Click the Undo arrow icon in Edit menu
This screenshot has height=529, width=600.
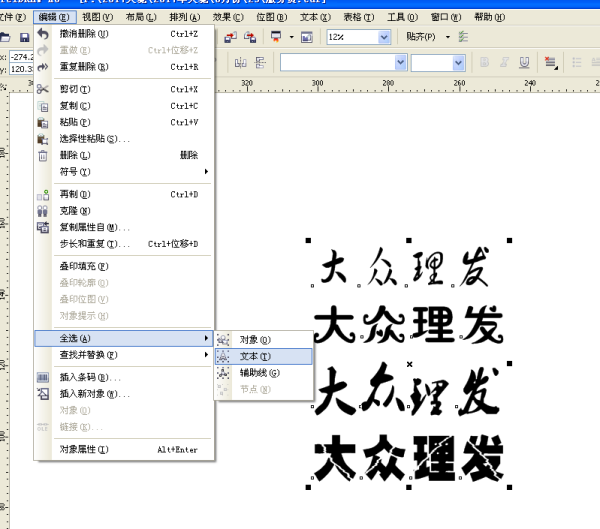pyautogui.click(x=43, y=34)
